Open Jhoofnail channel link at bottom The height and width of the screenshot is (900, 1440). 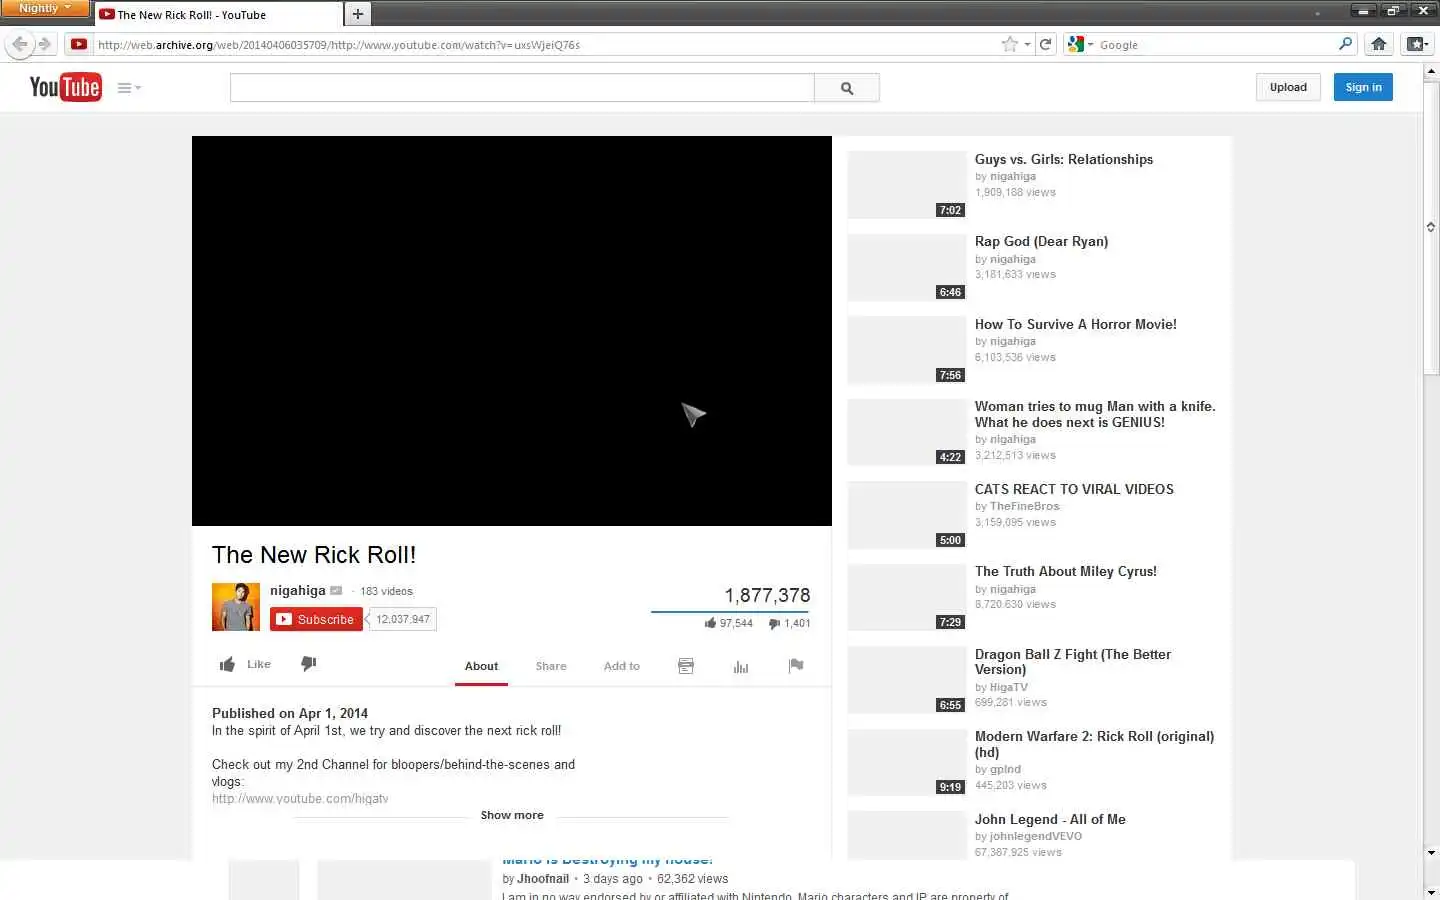pos(543,879)
